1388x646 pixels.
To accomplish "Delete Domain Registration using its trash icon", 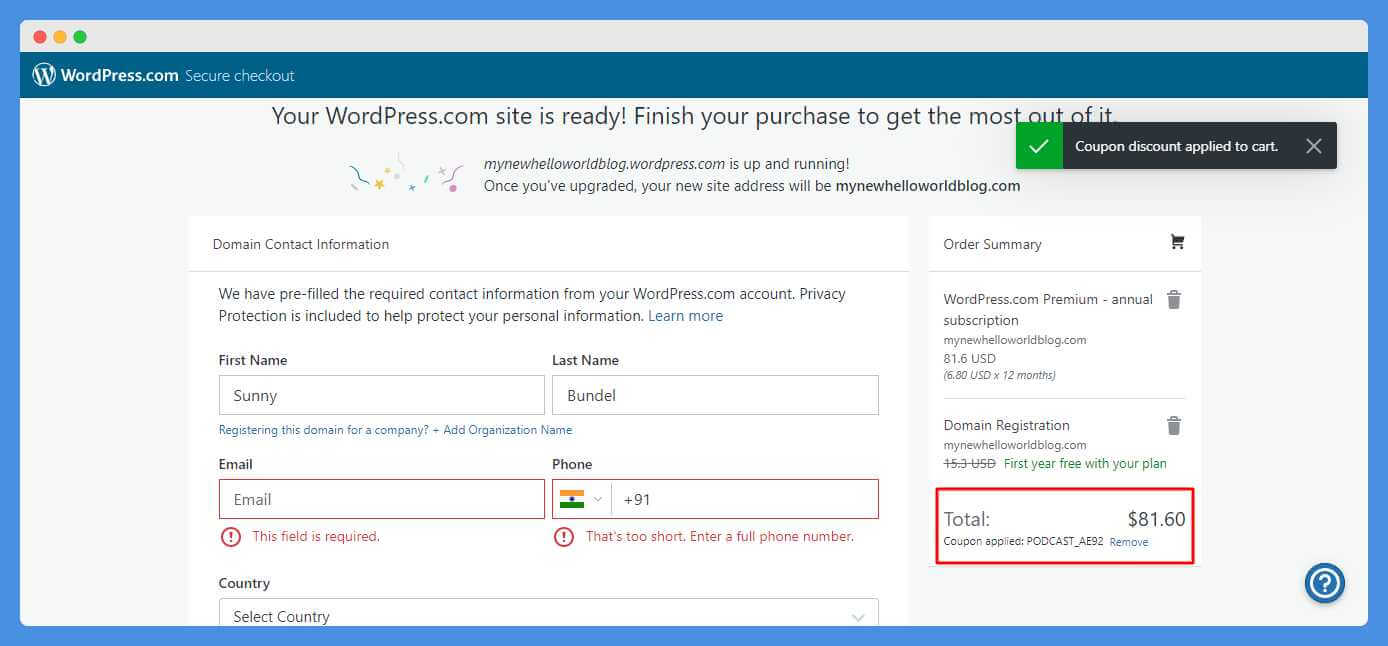I will (x=1173, y=425).
